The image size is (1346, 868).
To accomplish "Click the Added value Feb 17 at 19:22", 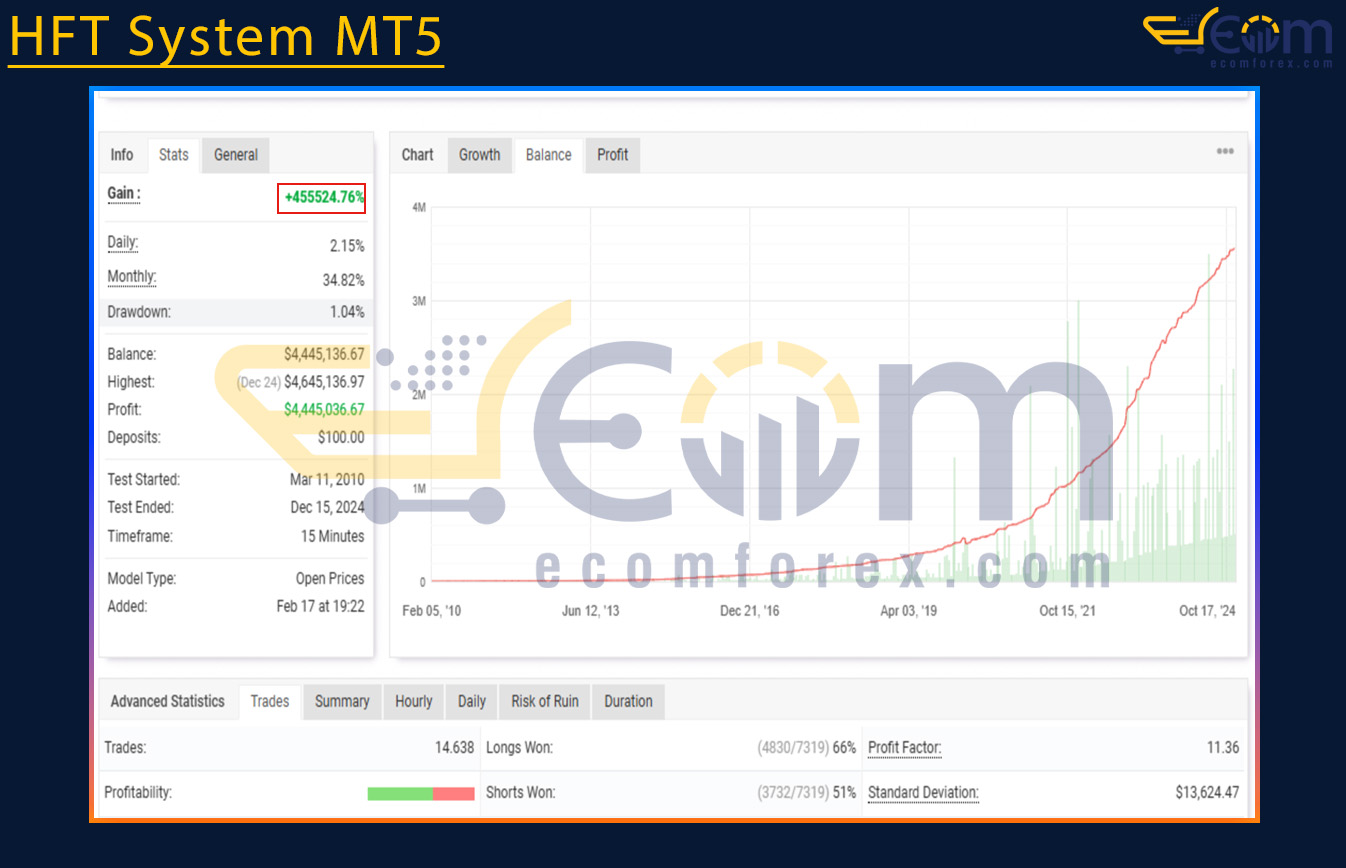I will point(320,607).
